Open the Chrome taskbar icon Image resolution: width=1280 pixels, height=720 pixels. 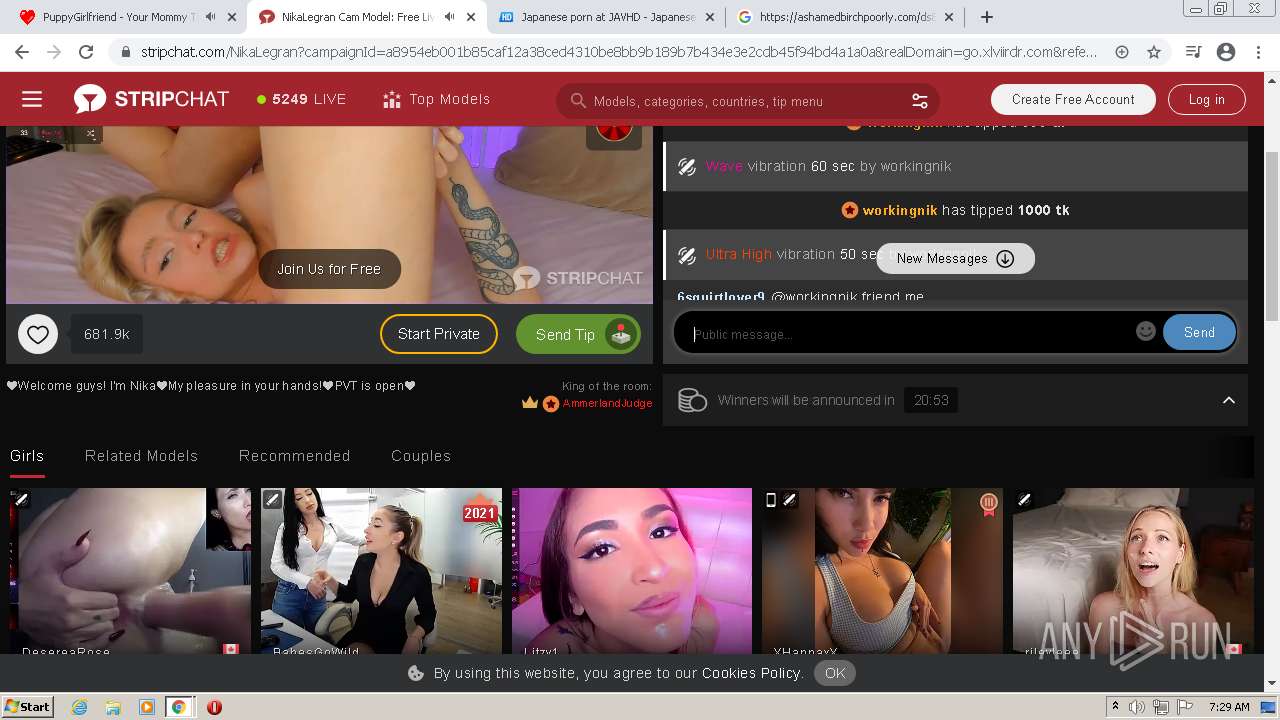click(x=178, y=707)
